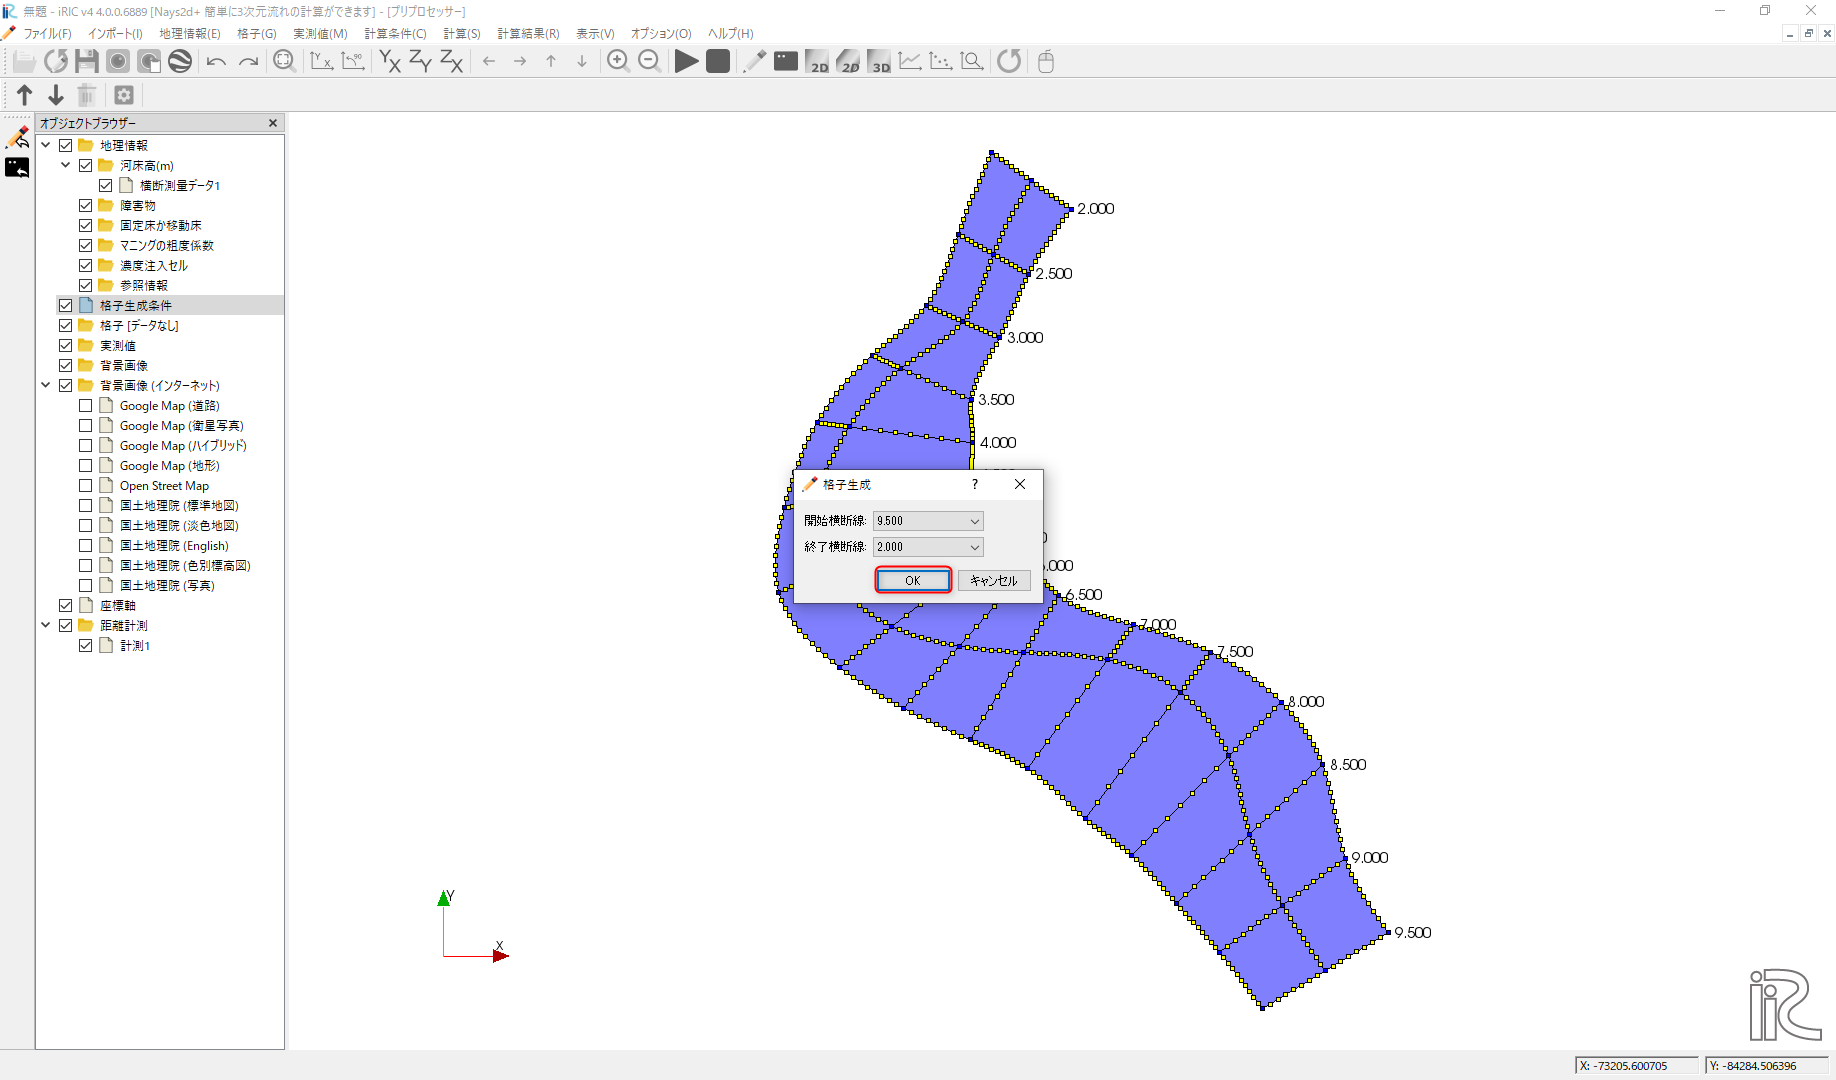Select the 格子 [データなし] tree item

click(x=139, y=325)
